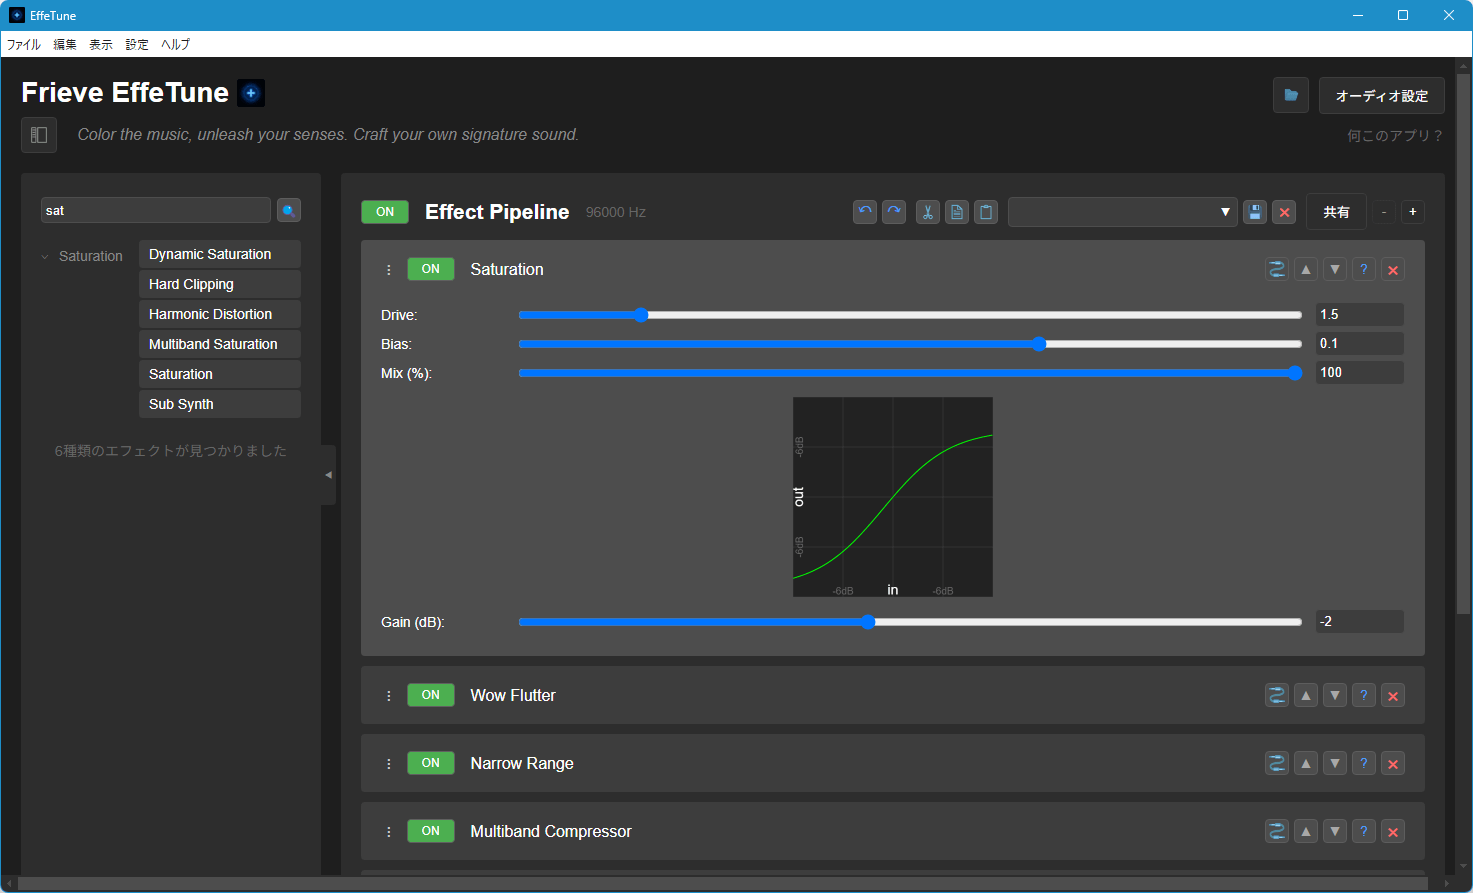Adjust the Drive slider

coord(910,315)
